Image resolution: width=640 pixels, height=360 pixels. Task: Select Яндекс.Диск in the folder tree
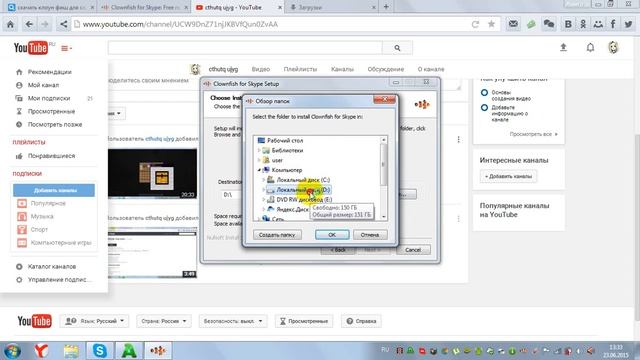[293, 209]
